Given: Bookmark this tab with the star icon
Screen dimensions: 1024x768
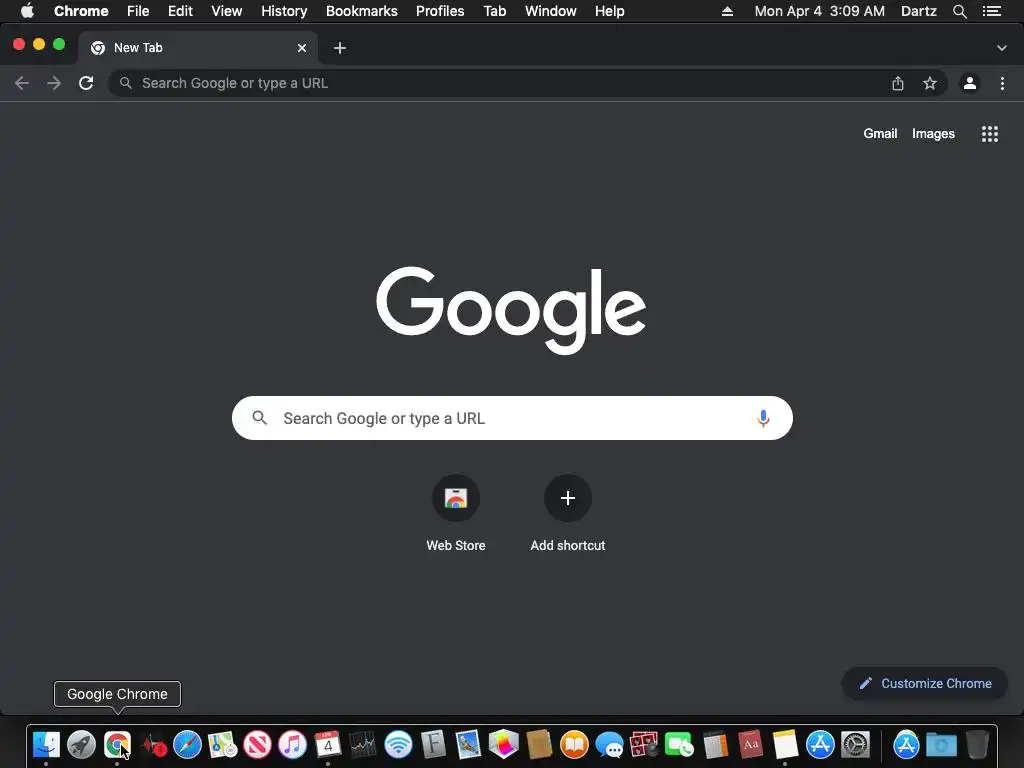Looking at the screenshot, I should 930,83.
